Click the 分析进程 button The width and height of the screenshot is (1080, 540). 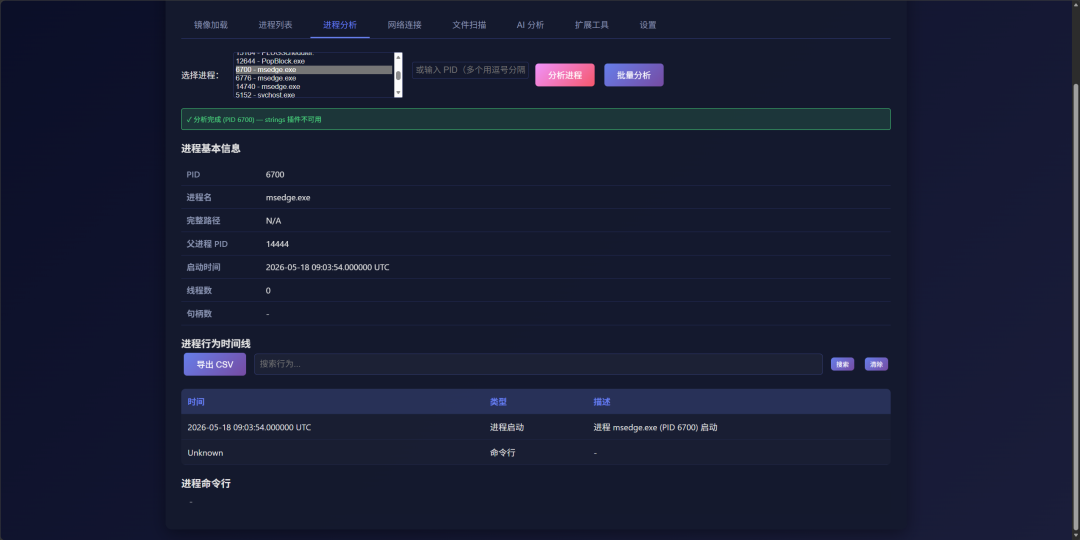pos(565,75)
